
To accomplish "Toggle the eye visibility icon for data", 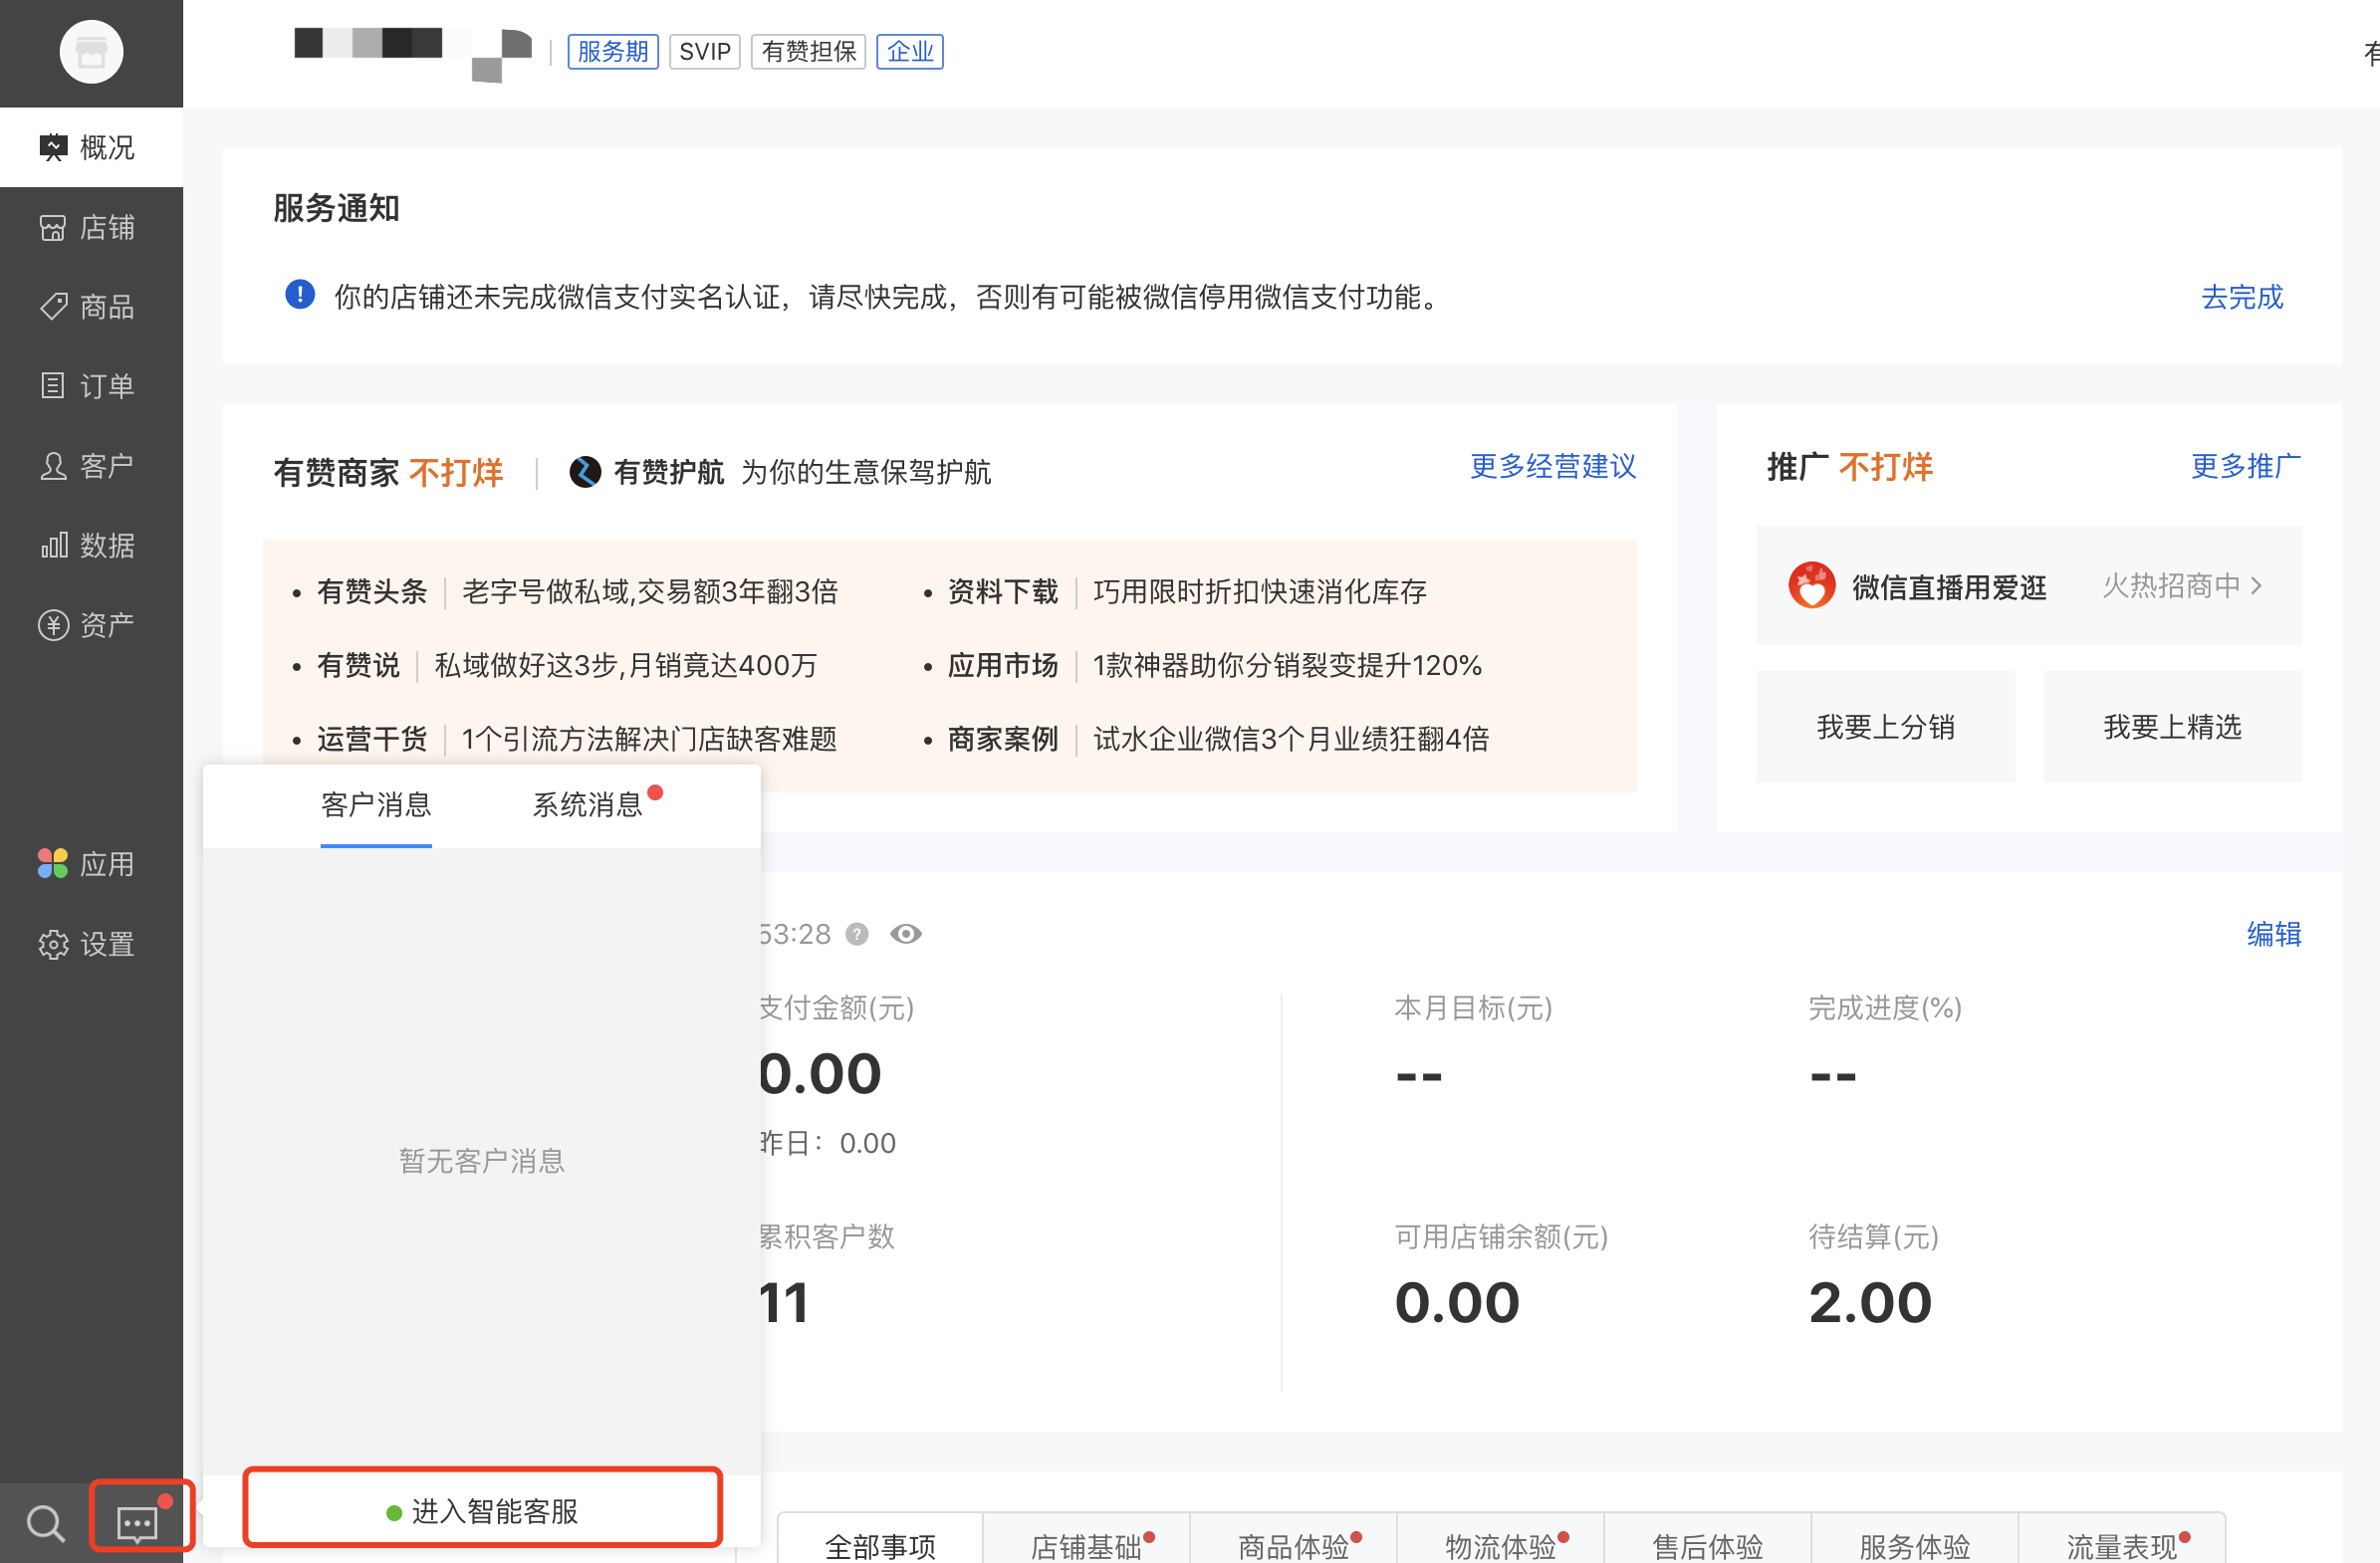I will click(x=906, y=934).
